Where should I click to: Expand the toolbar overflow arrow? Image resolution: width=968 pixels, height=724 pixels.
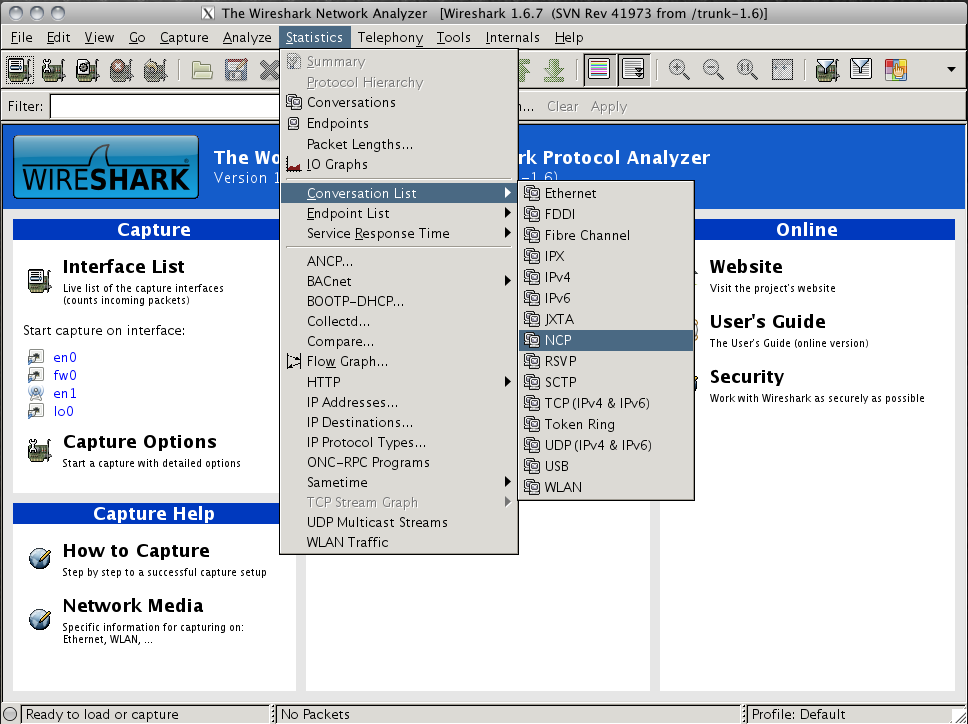(951, 70)
